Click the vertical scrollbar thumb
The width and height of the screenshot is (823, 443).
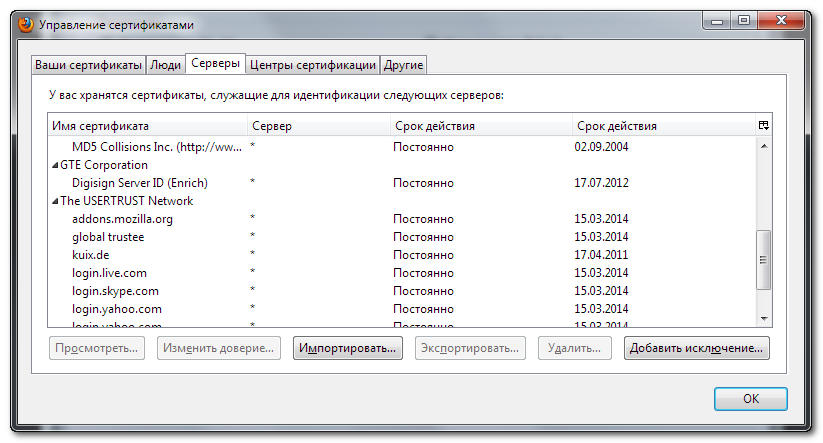coord(764,260)
